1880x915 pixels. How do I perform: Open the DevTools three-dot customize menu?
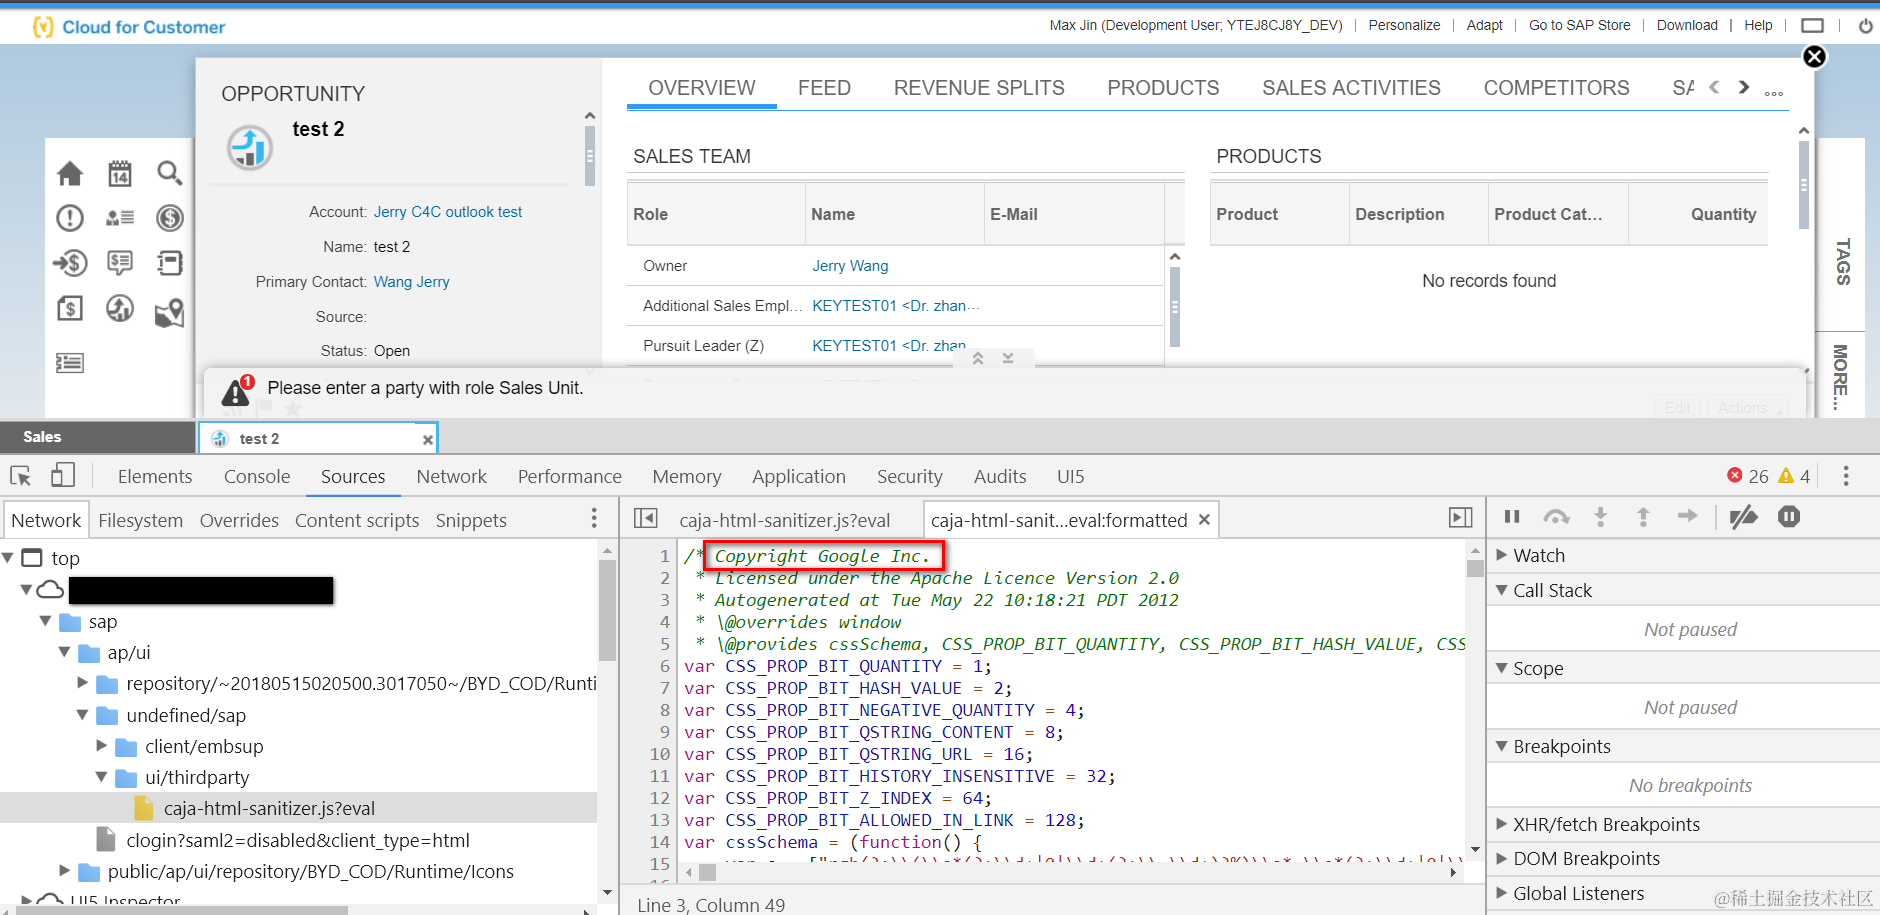click(x=1846, y=476)
